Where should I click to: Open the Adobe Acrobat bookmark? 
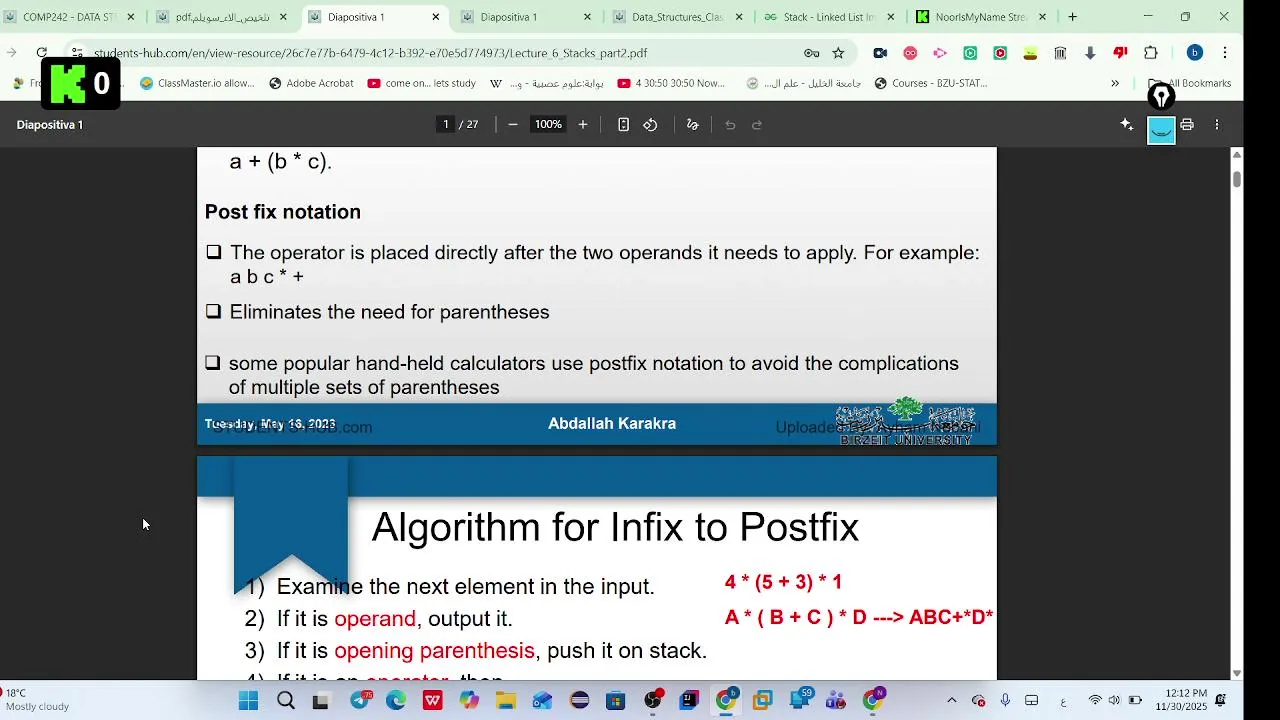(311, 83)
